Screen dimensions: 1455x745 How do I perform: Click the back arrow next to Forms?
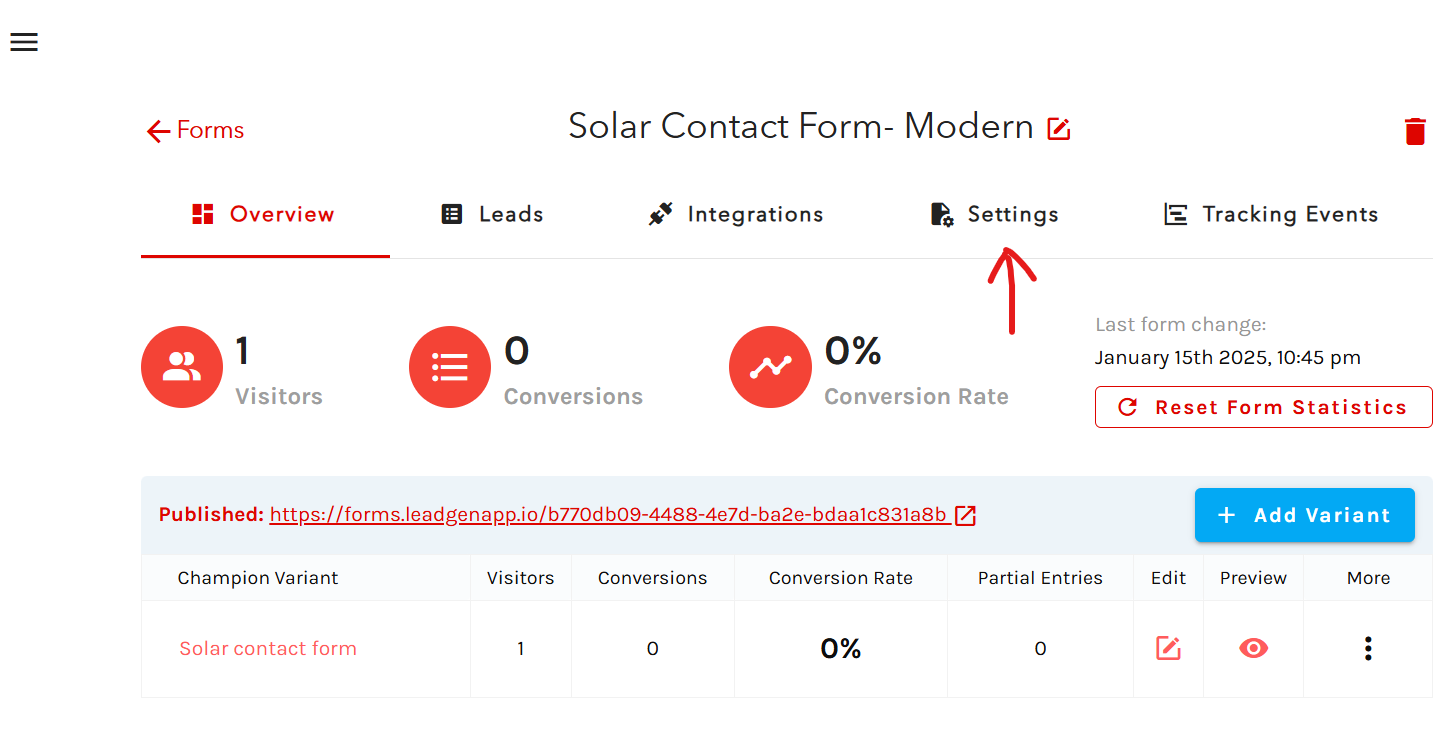(x=157, y=130)
